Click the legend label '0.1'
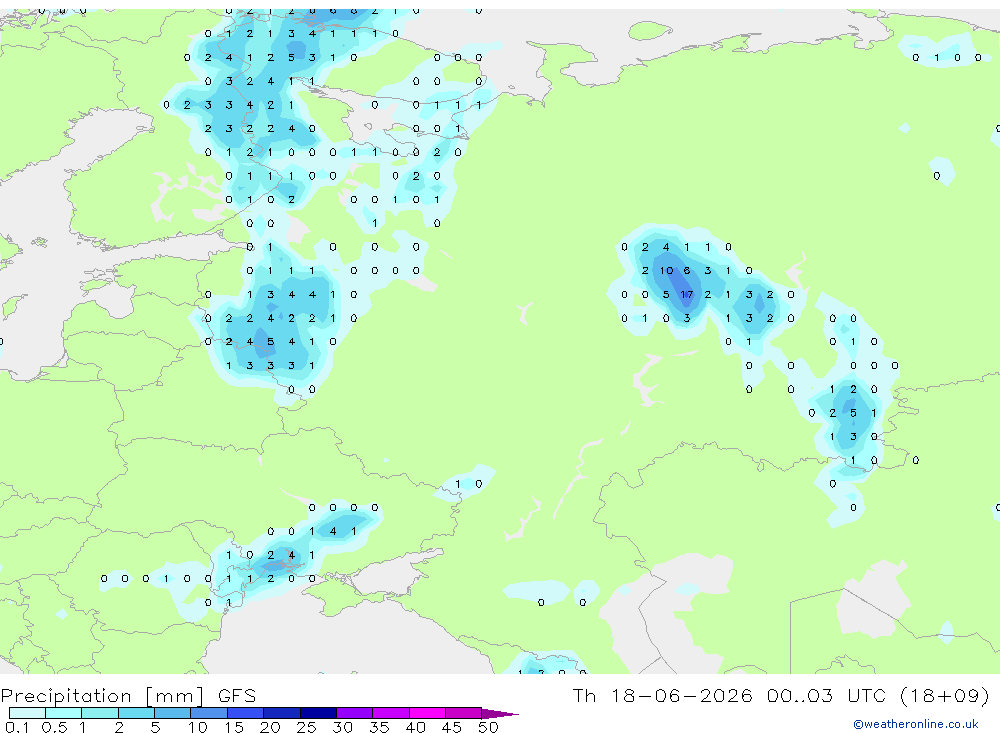This screenshot has width=1000, height=733. point(17,727)
